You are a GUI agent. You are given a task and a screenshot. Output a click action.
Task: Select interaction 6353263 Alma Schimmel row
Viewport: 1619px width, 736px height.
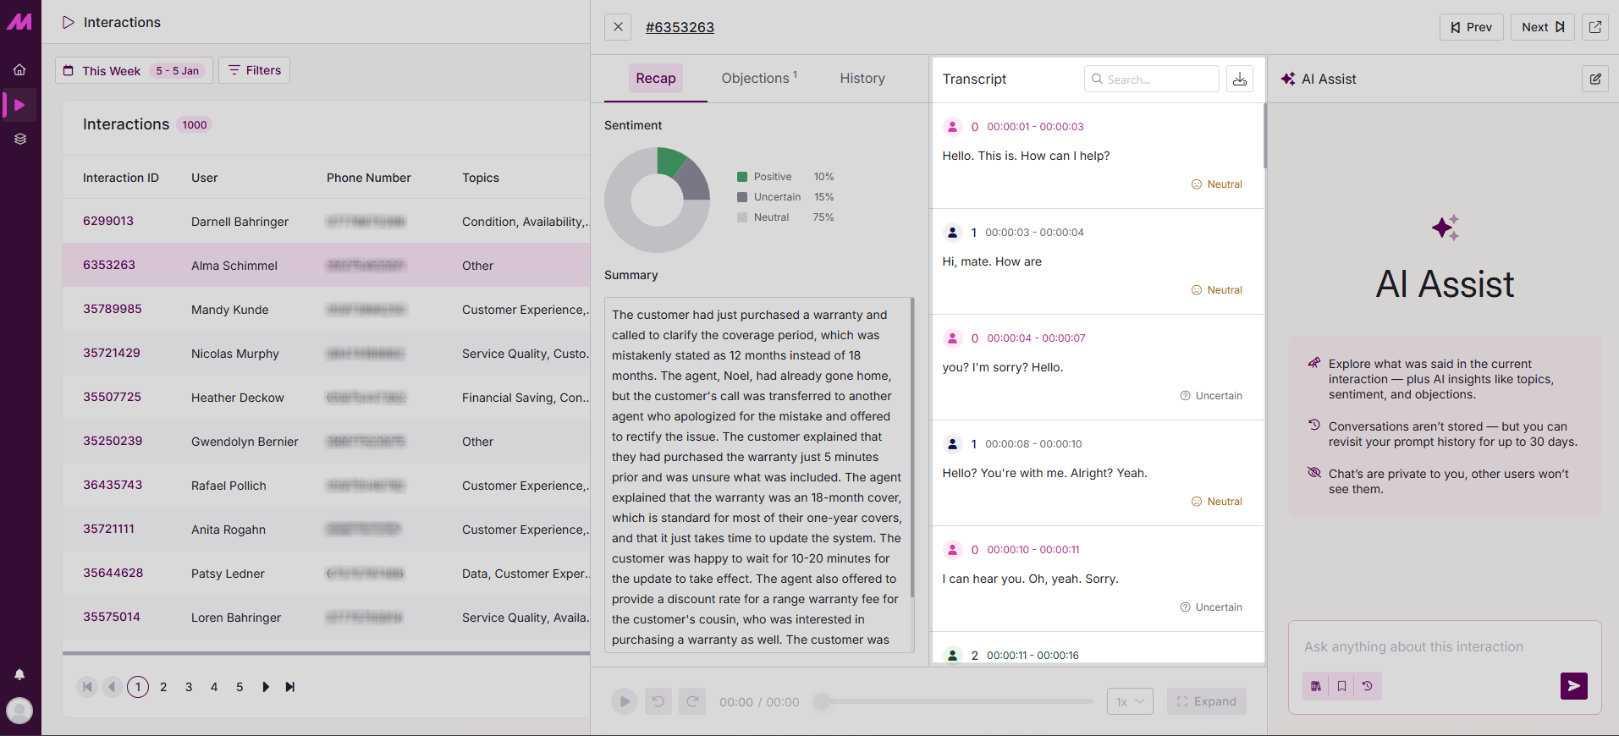326,266
